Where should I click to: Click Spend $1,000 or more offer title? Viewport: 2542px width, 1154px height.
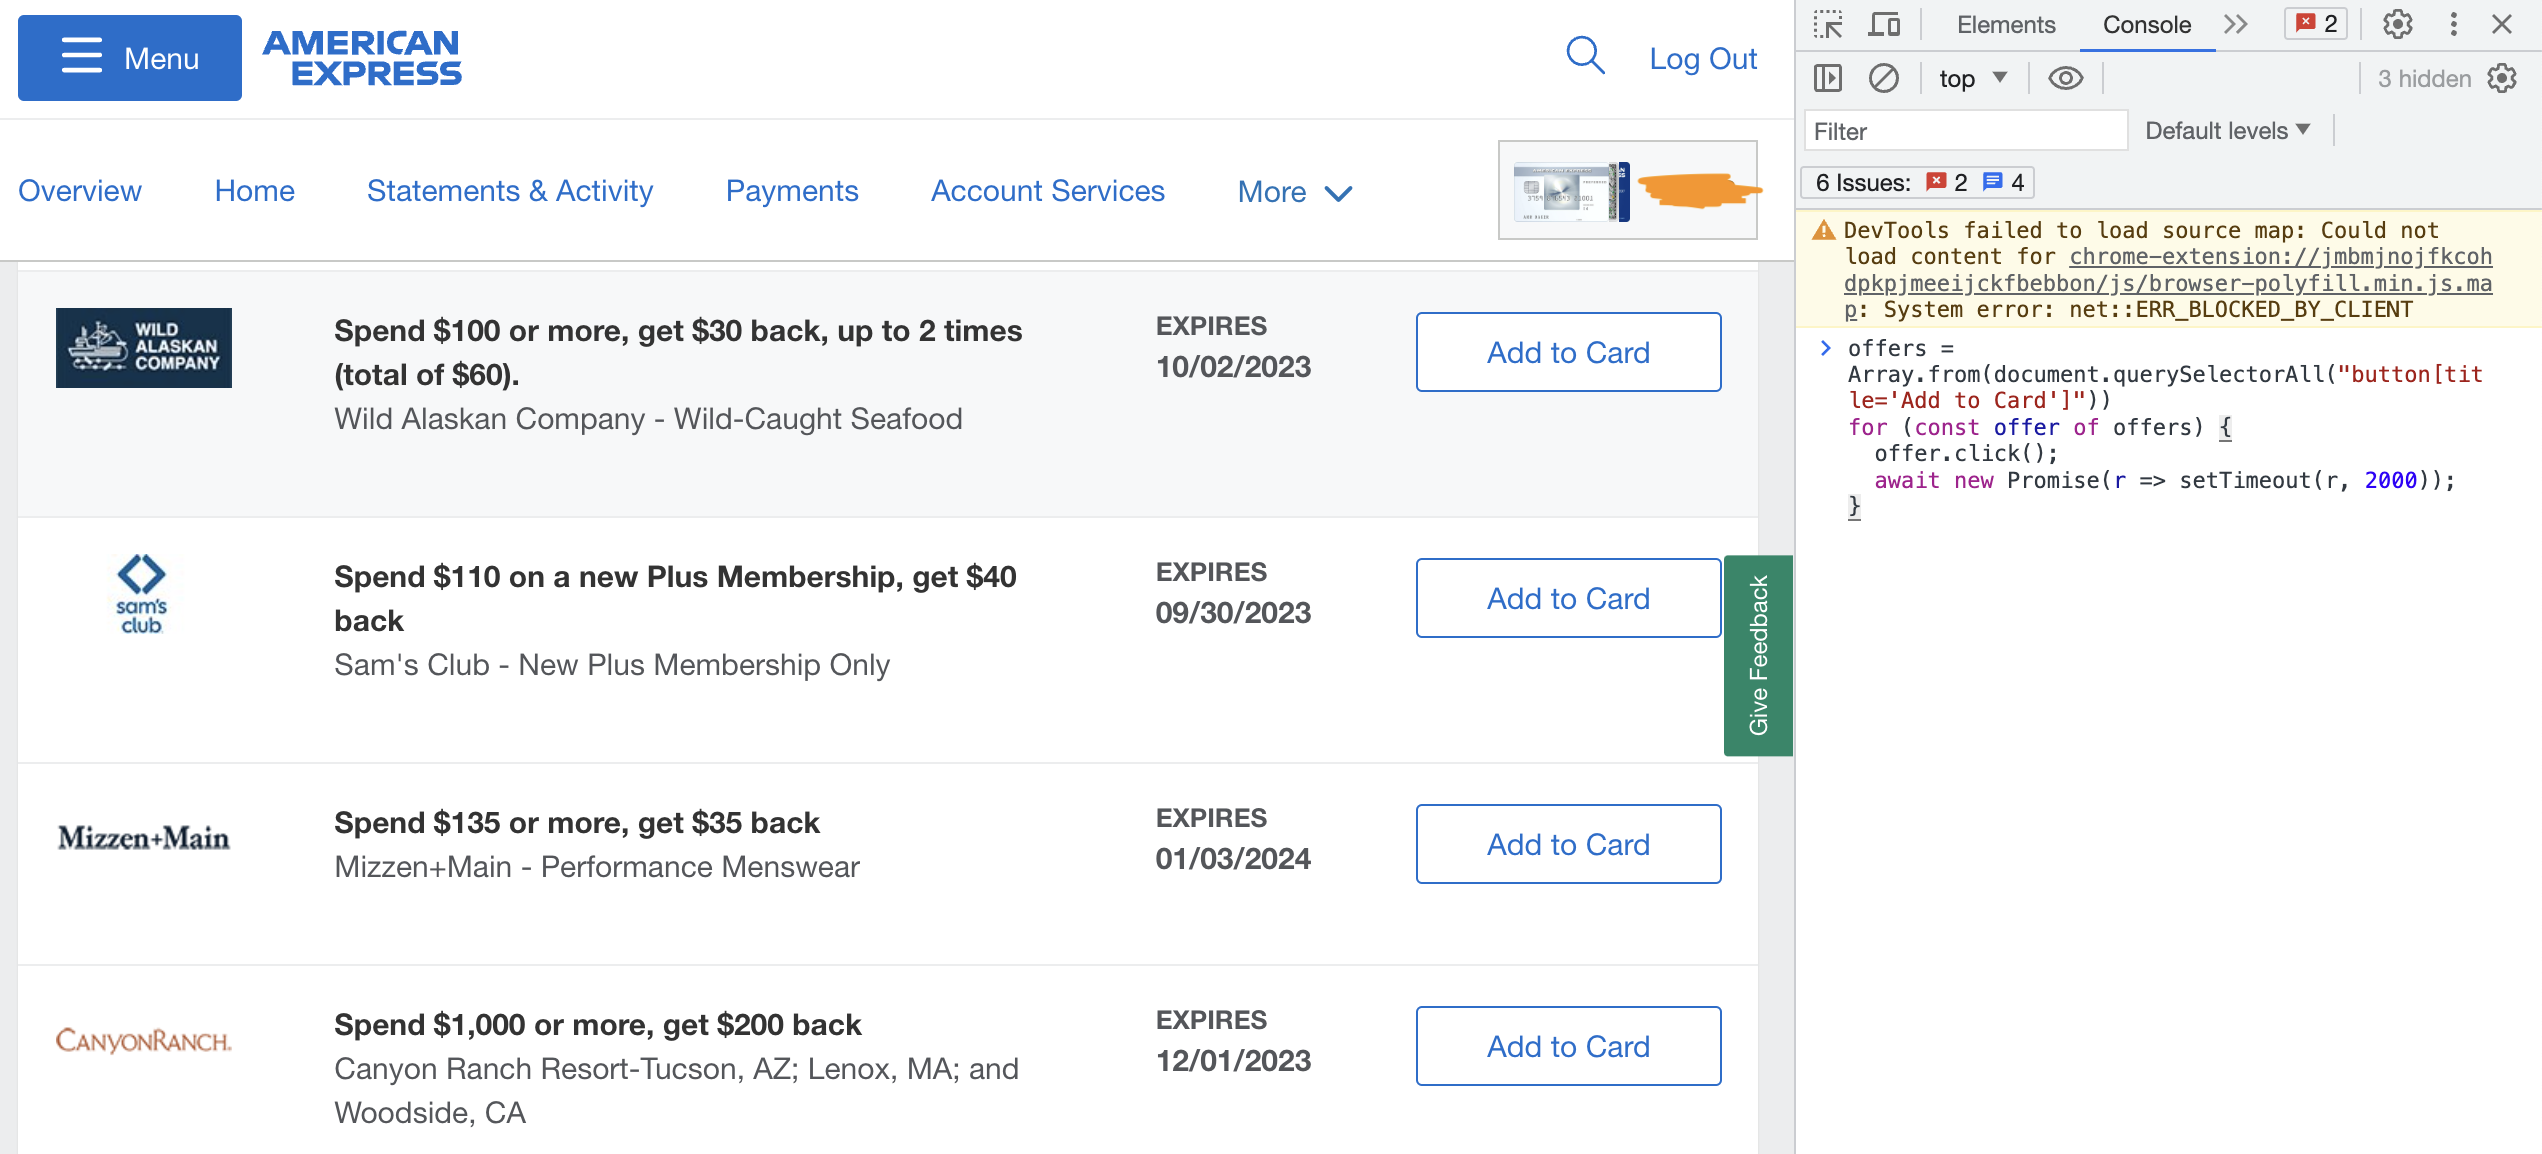[598, 1025]
